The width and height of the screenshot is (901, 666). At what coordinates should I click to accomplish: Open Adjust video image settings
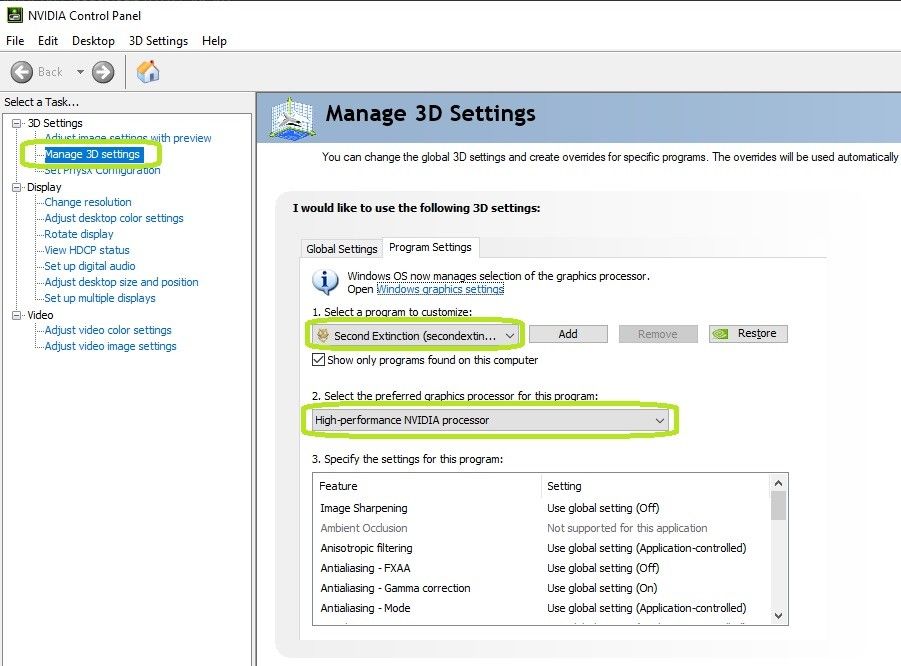(110, 347)
